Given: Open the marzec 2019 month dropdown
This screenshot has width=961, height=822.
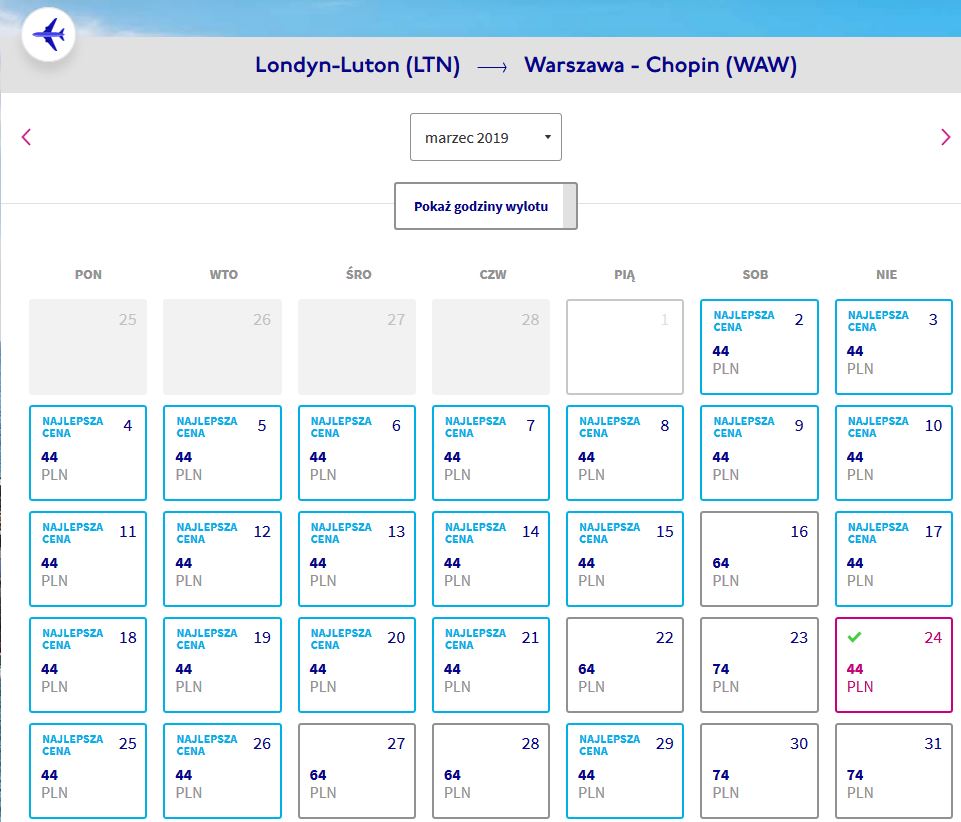Looking at the screenshot, I should (x=485, y=137).
